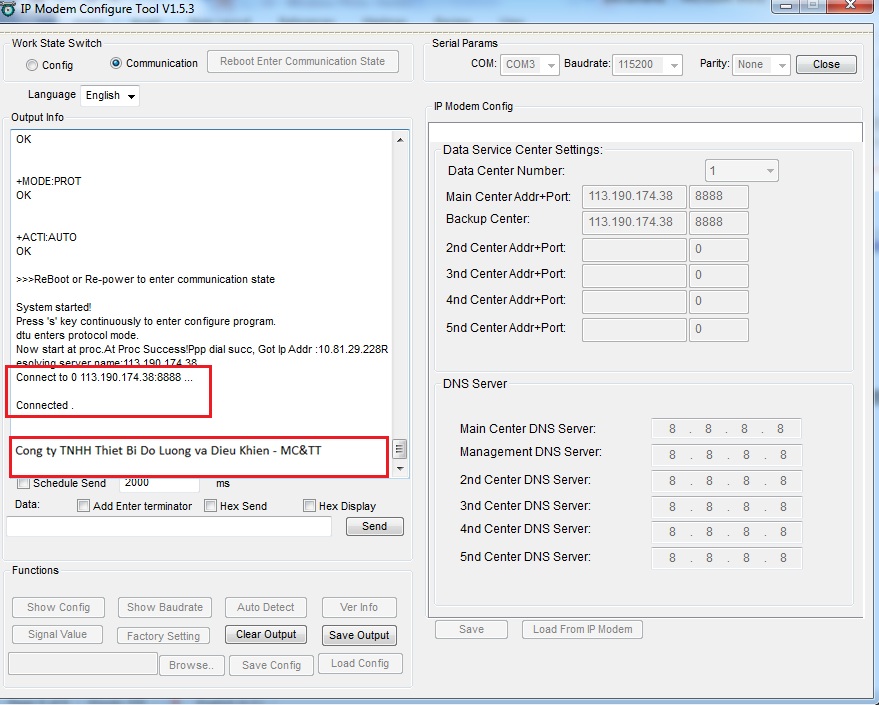Open the COM port dropdown

(x=529, y=64)
